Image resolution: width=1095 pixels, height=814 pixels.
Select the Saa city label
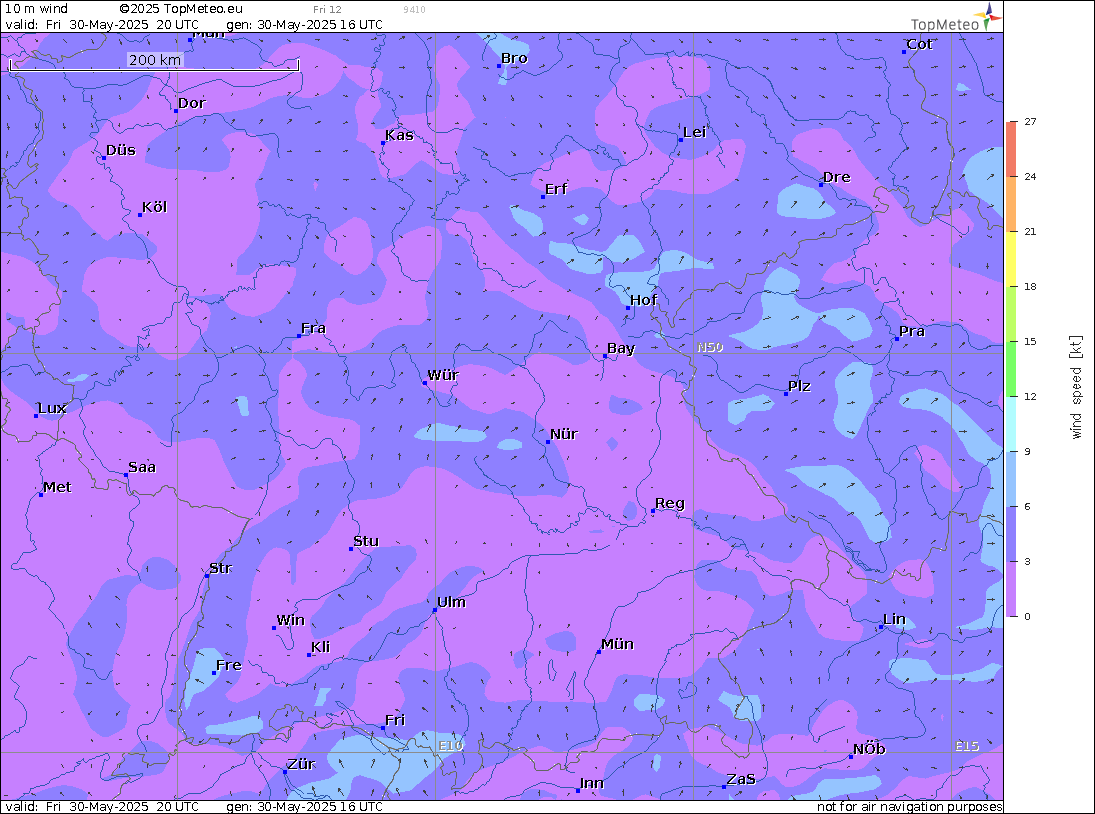142,468
